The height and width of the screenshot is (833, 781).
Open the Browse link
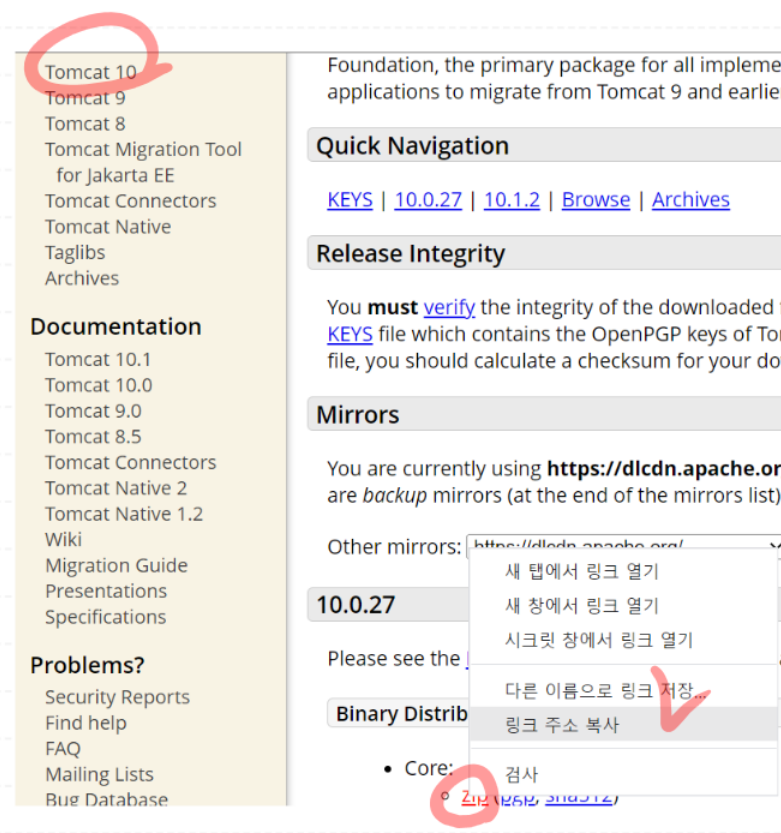(596, 200)
